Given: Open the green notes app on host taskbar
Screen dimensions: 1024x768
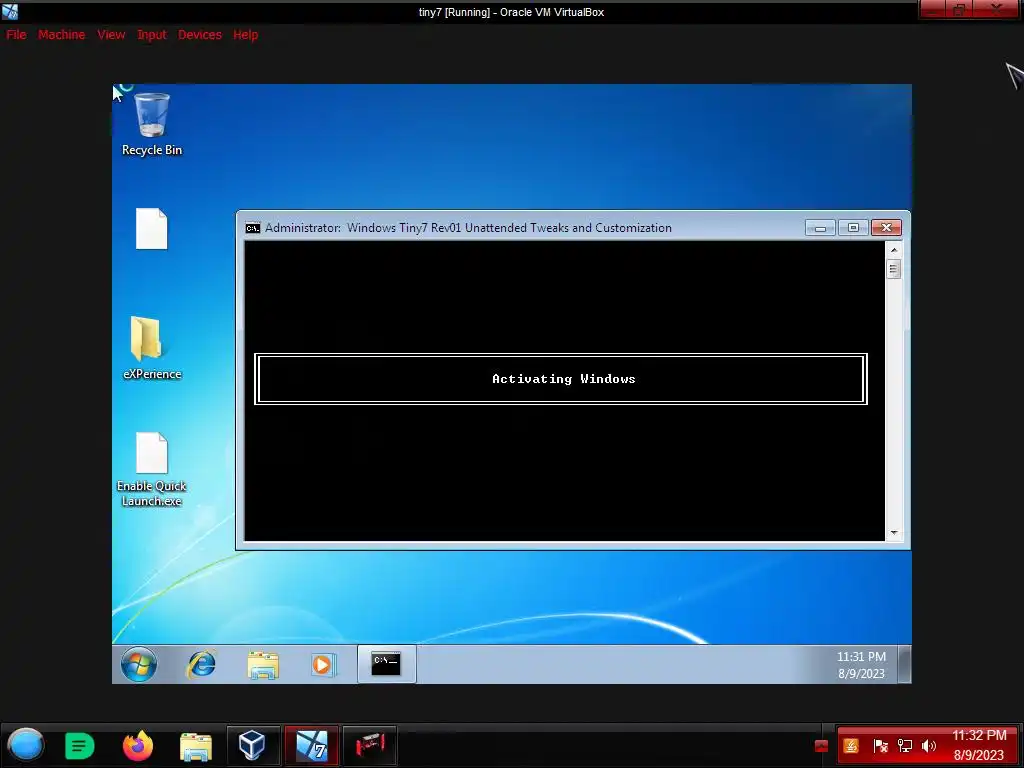Looking at the screenshot, I should 80,745.
